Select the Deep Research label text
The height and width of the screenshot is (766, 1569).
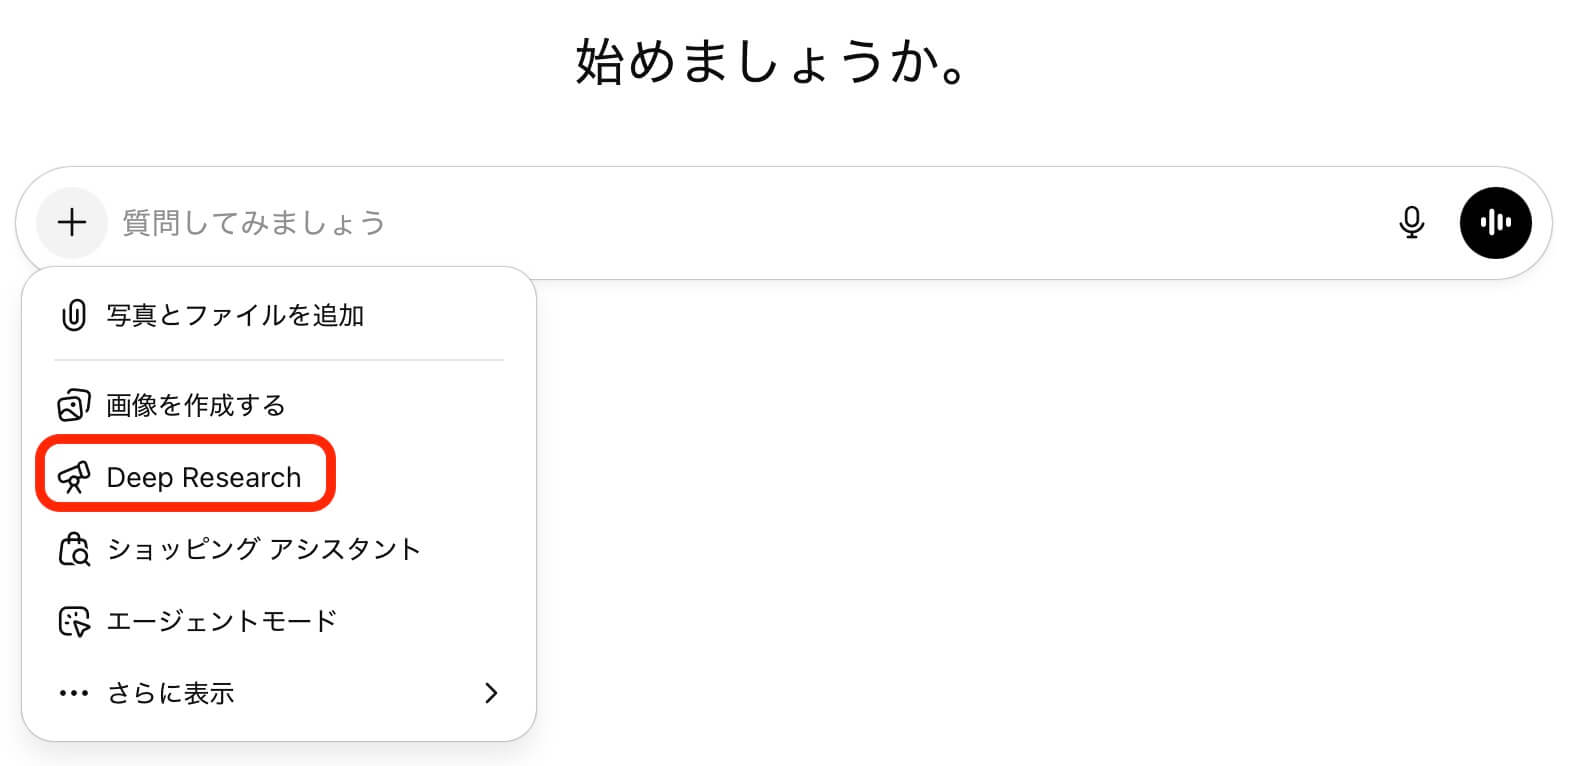203,478
